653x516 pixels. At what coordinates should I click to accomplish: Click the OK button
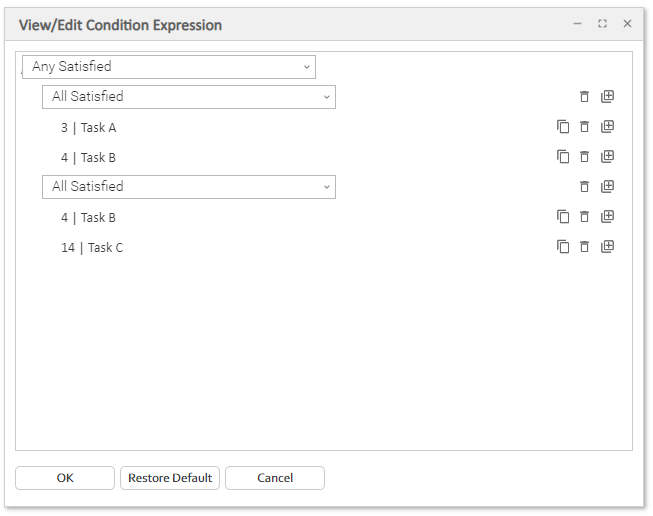click(65, 478)
